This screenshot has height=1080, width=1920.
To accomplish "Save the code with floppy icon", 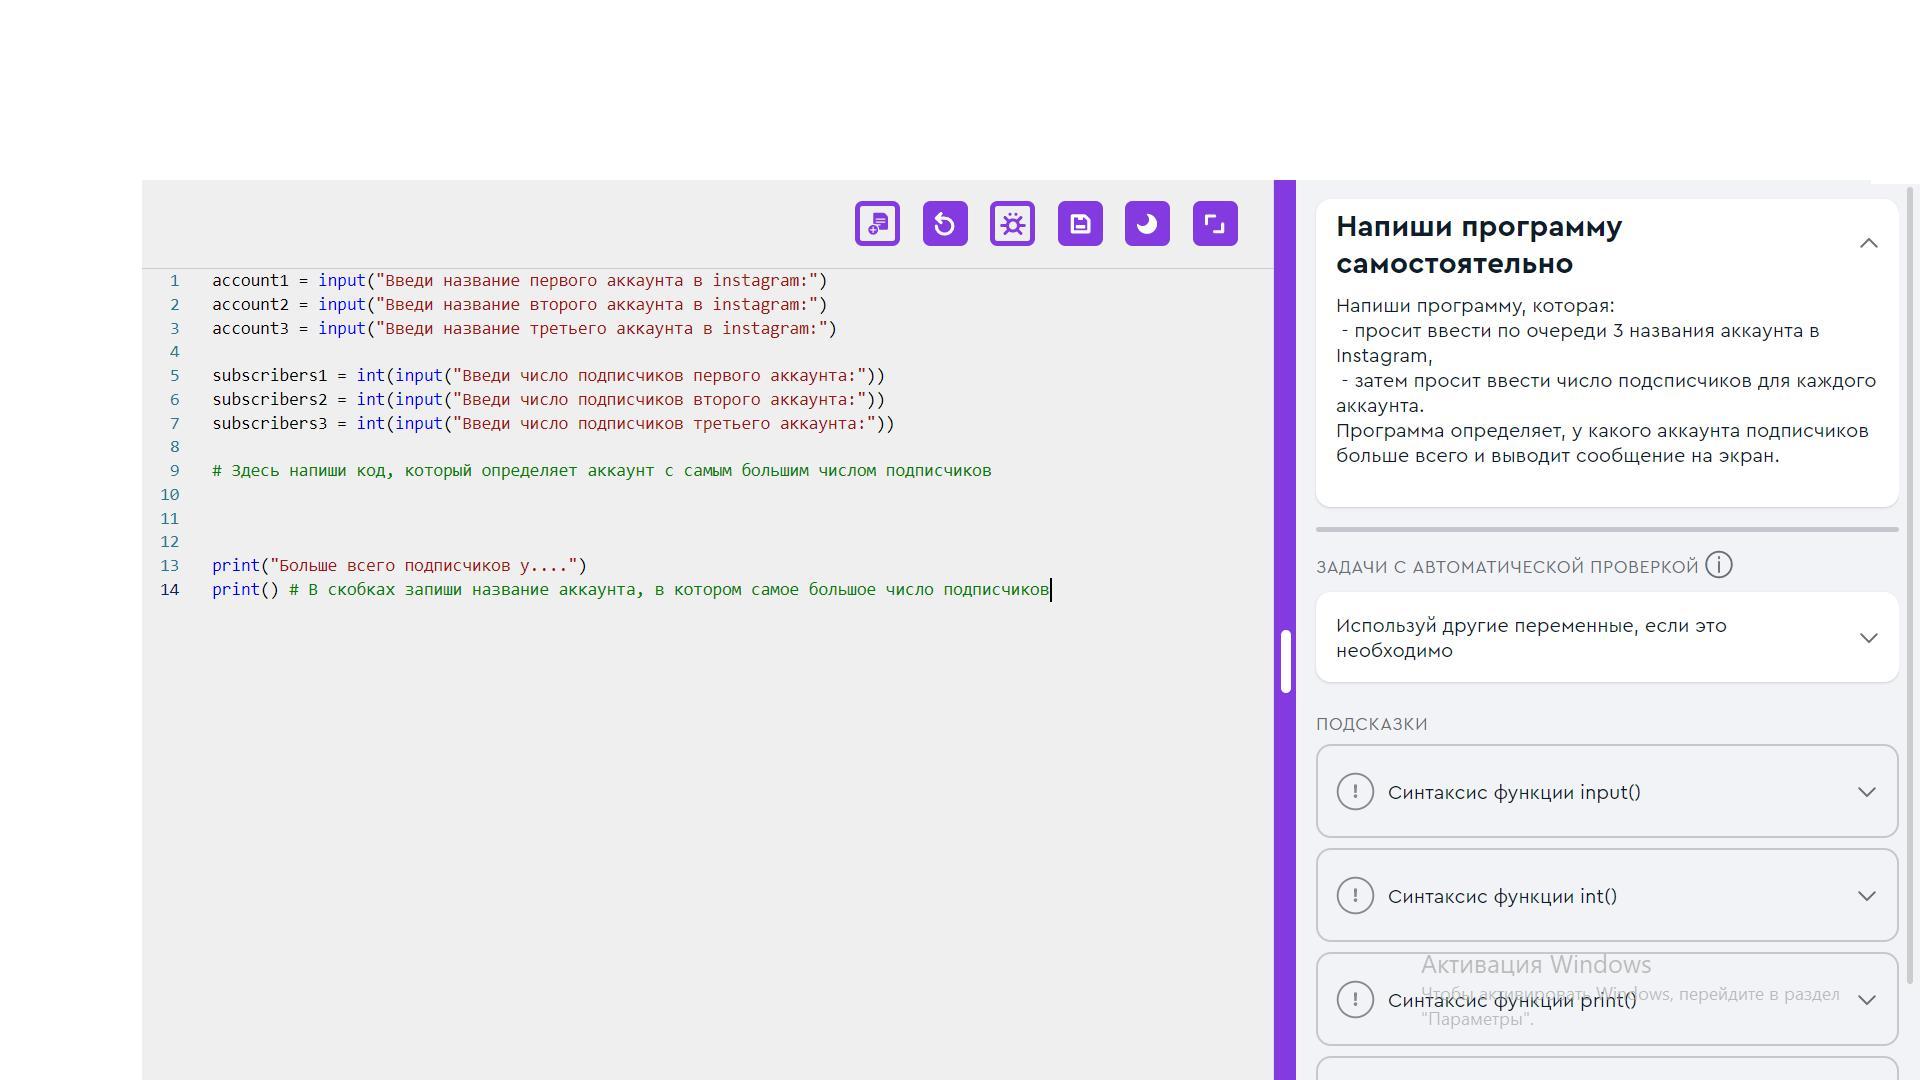I will point(1080,224).
